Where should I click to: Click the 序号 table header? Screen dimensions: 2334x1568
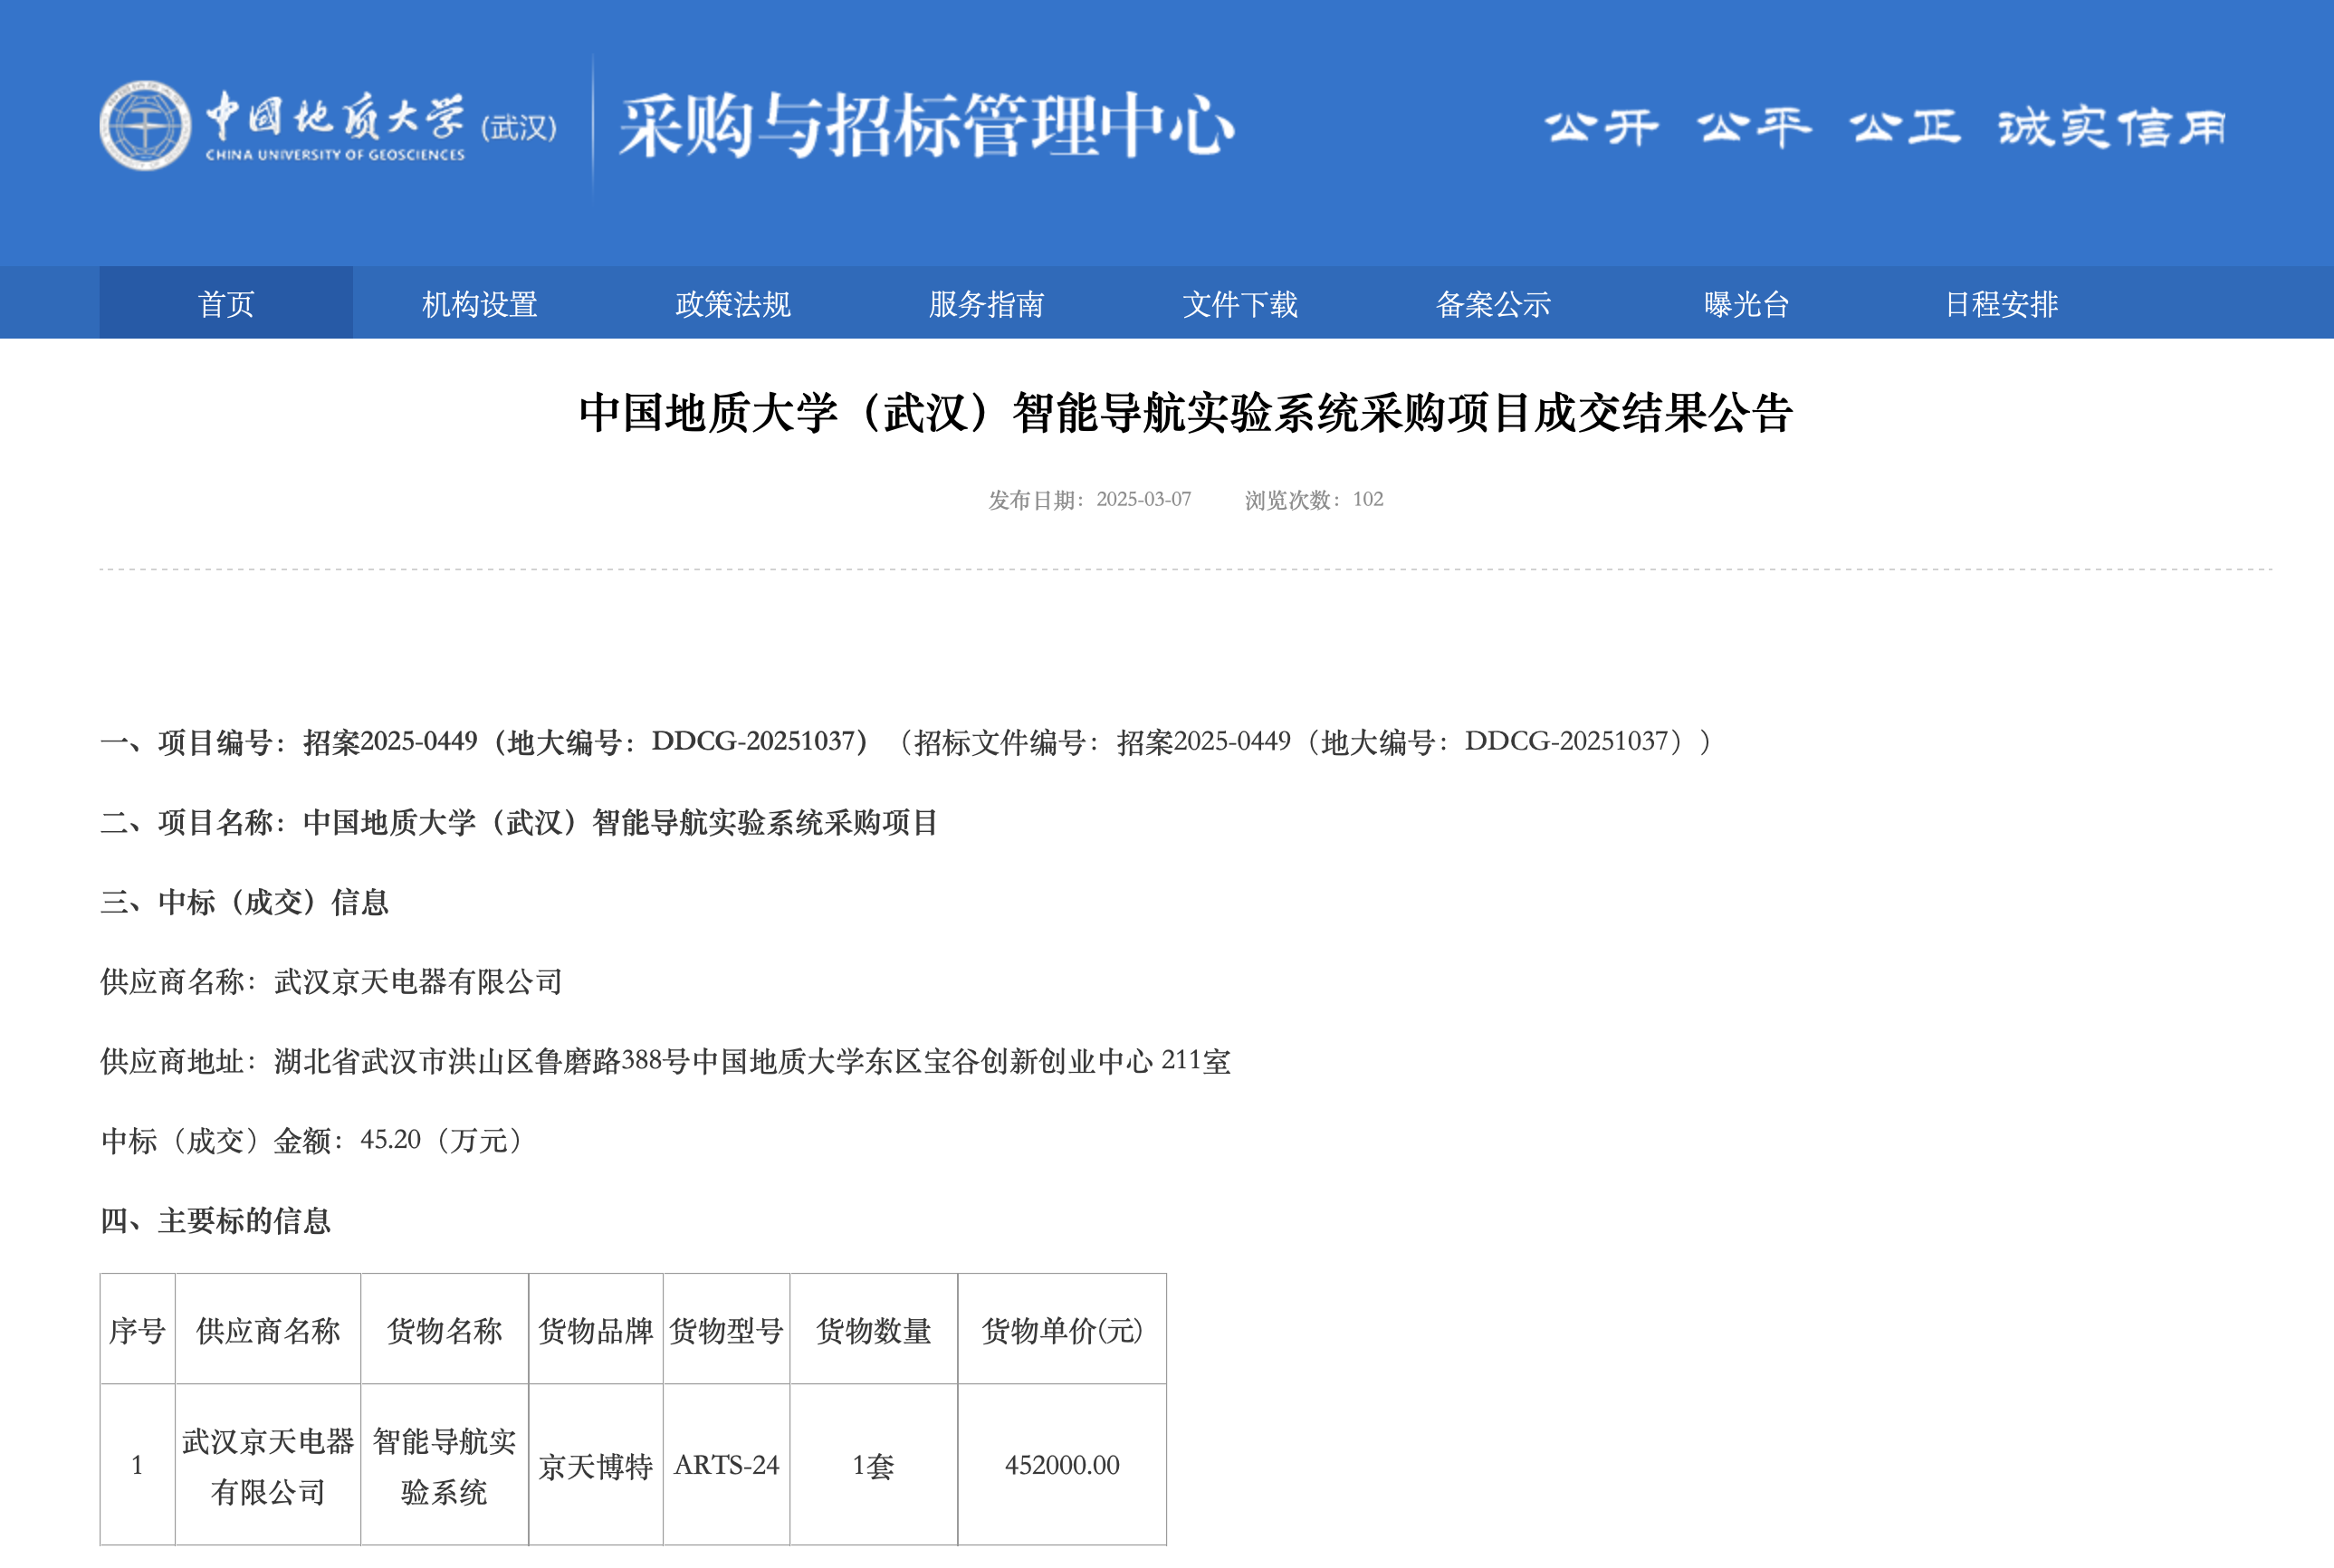coord(138,1330)
